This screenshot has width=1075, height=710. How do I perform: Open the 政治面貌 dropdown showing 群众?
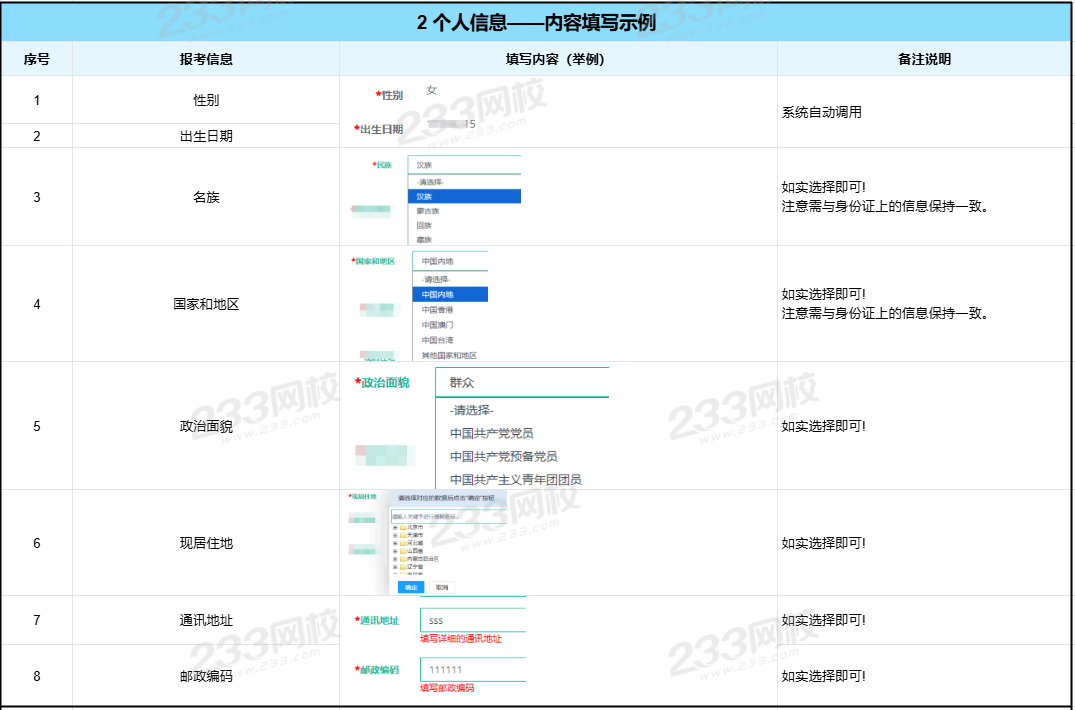pyautogui.click(x=522, y=382)
